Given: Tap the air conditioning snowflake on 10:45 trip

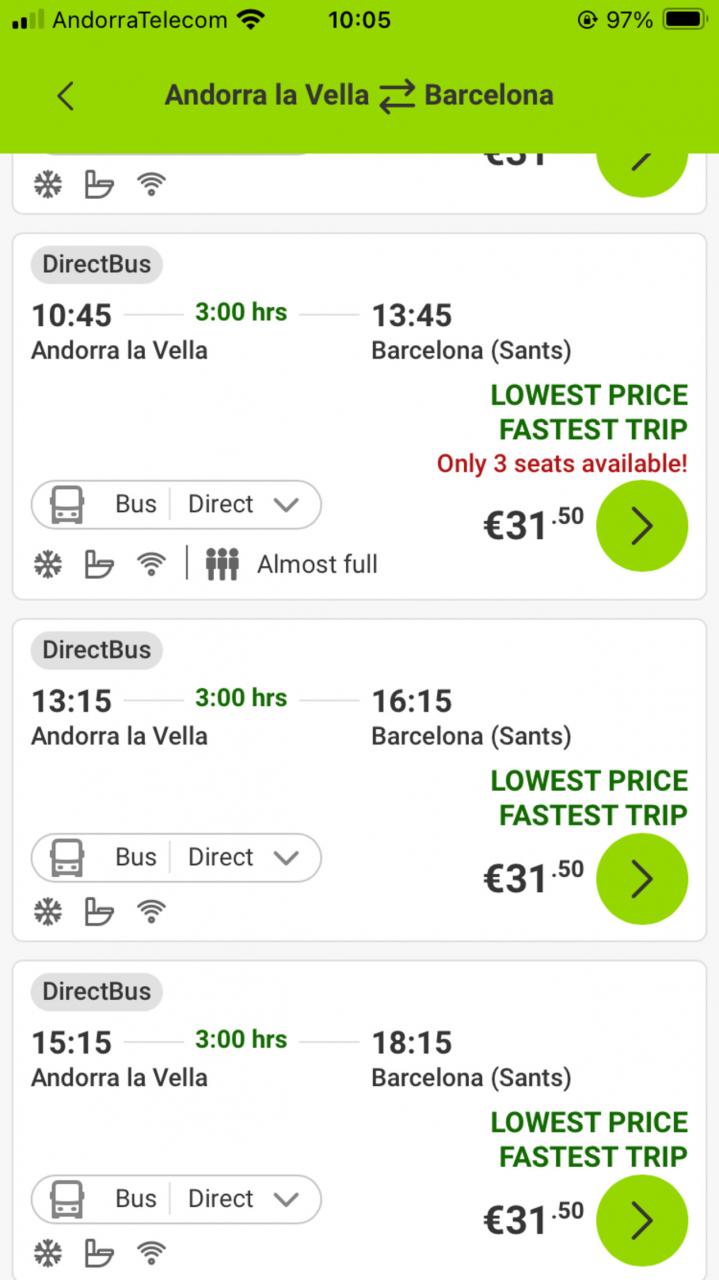Looking at the screenshot, I should [x=47, y=565].
